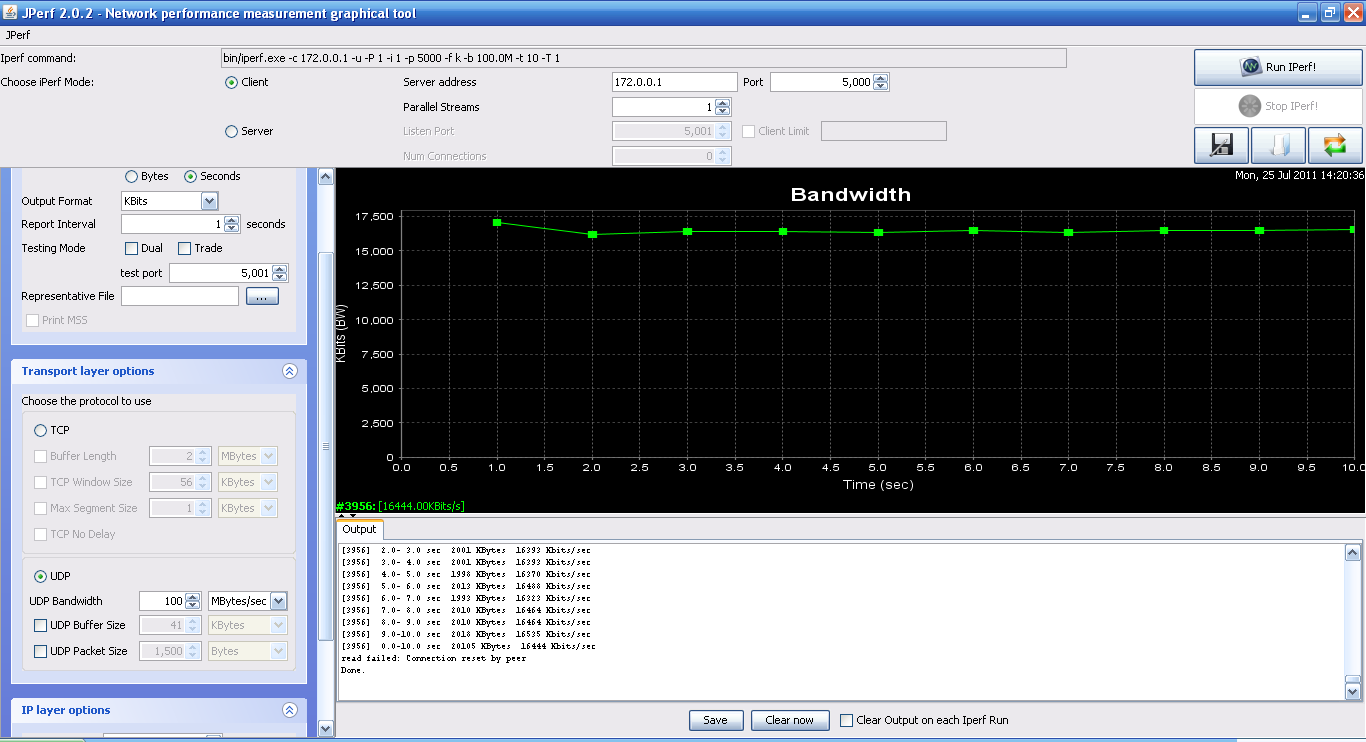Open the JPerf menu

coord(18,34)
